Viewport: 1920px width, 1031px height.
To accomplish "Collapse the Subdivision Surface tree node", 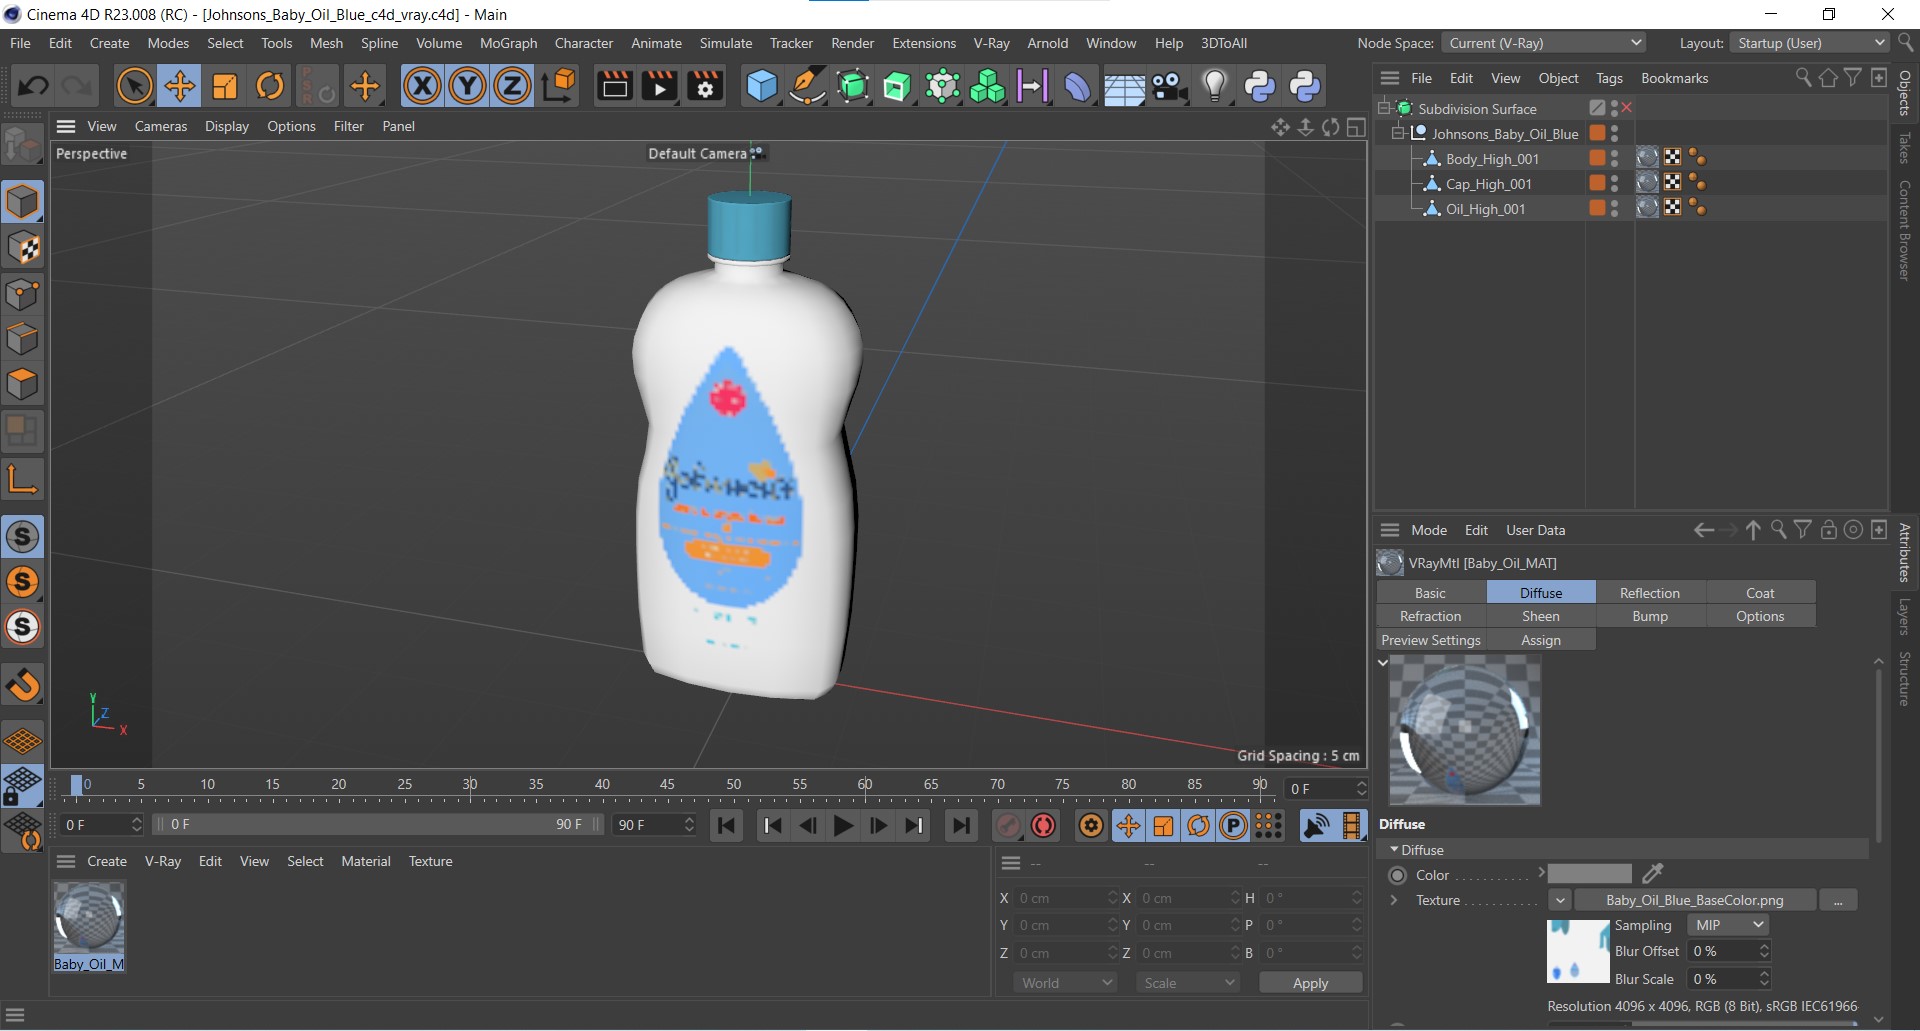I will click(x=1385, y=108).
